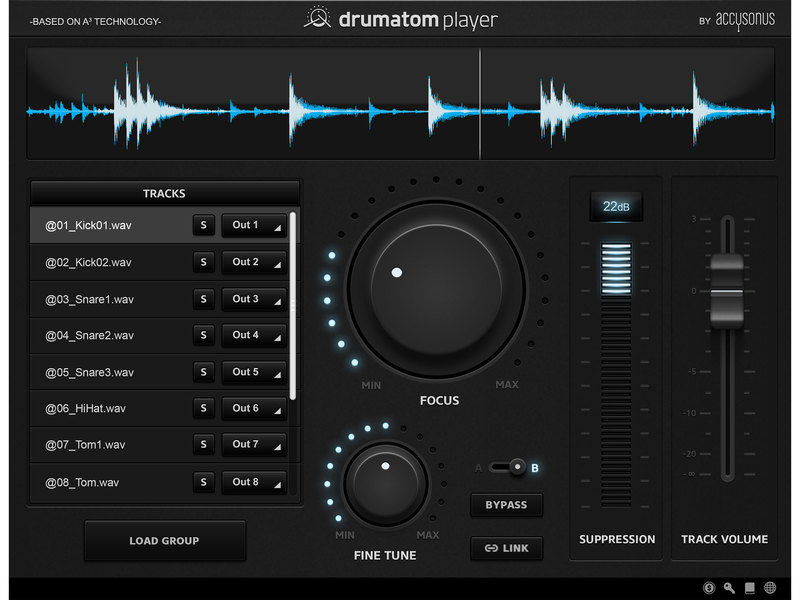This screenshot has height=600, width=800.
Task: Click the tracks list scrollbar
Action: (293, 300)
